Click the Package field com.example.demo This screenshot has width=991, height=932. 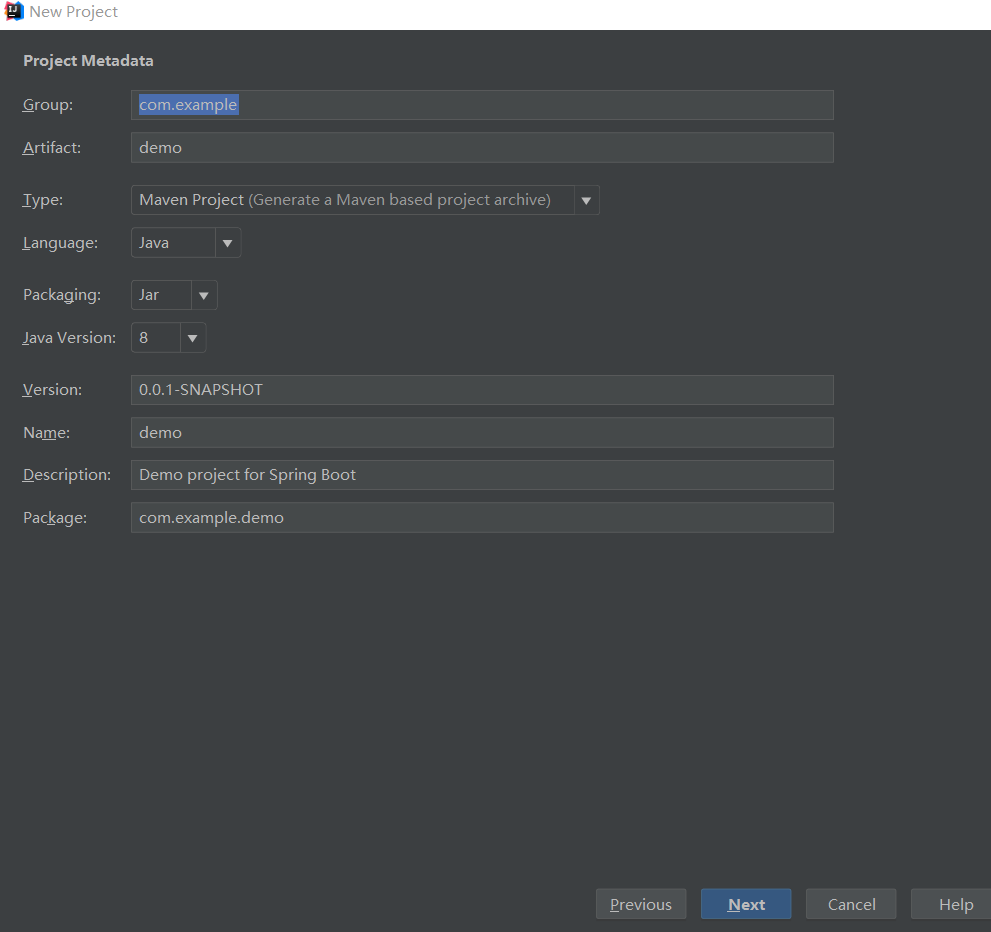click(482, 518)
